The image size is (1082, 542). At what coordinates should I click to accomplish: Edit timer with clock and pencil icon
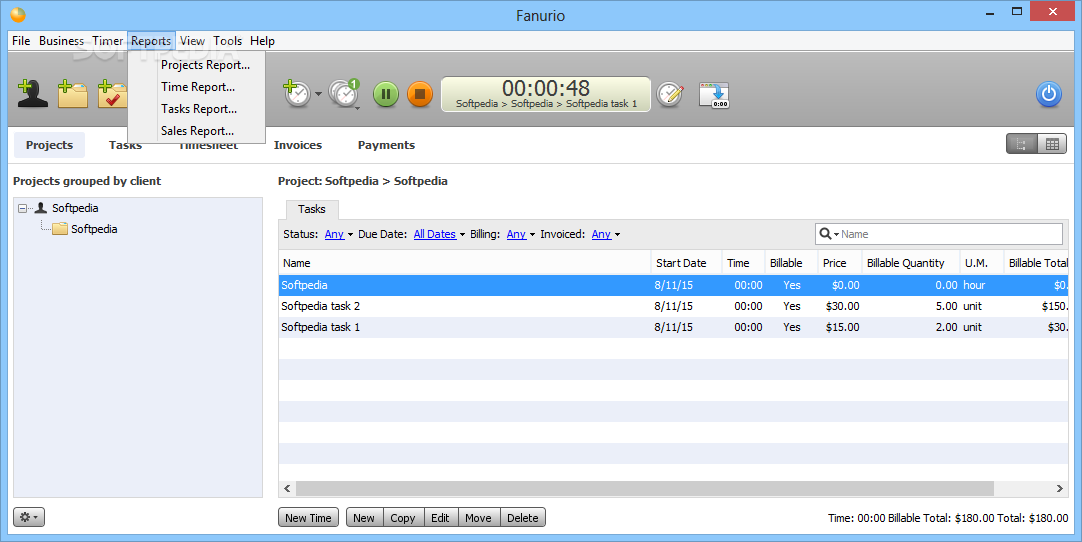(x=669, y=94)
